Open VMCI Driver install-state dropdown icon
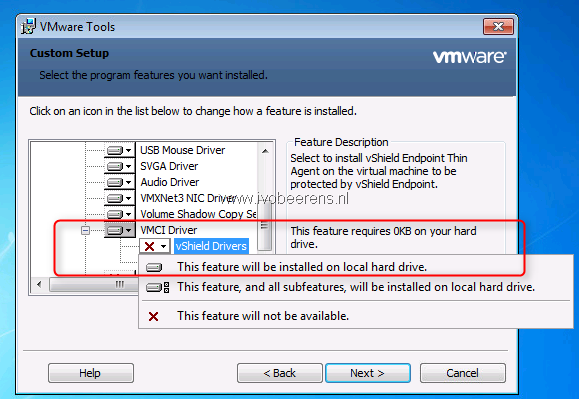579x399 pixels. point(119,230)
